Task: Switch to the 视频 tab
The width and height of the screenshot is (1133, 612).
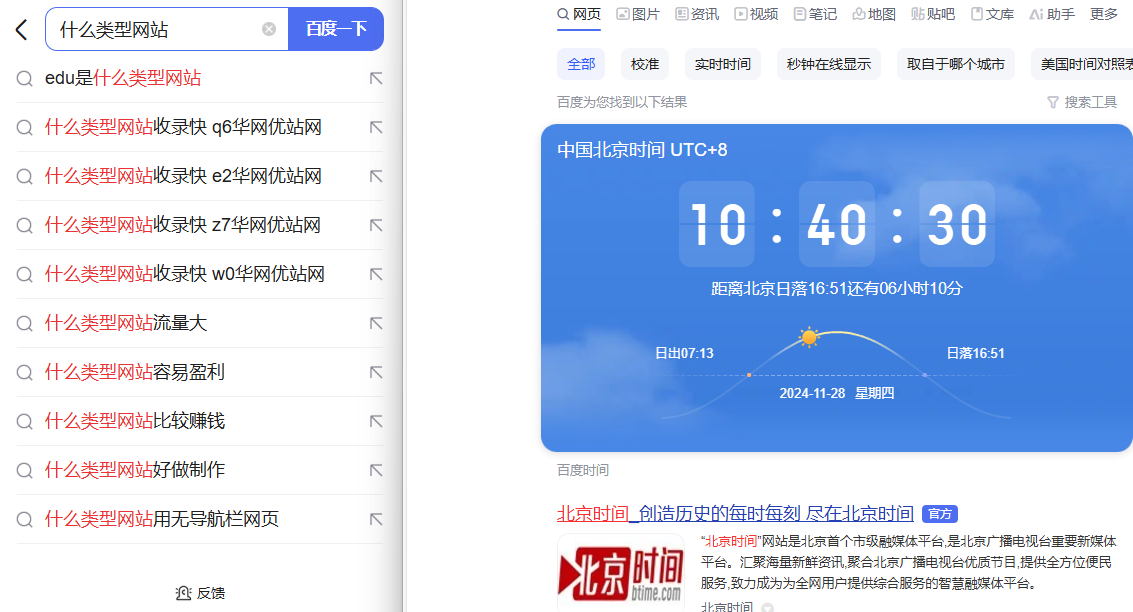Action: pos(757,14)
